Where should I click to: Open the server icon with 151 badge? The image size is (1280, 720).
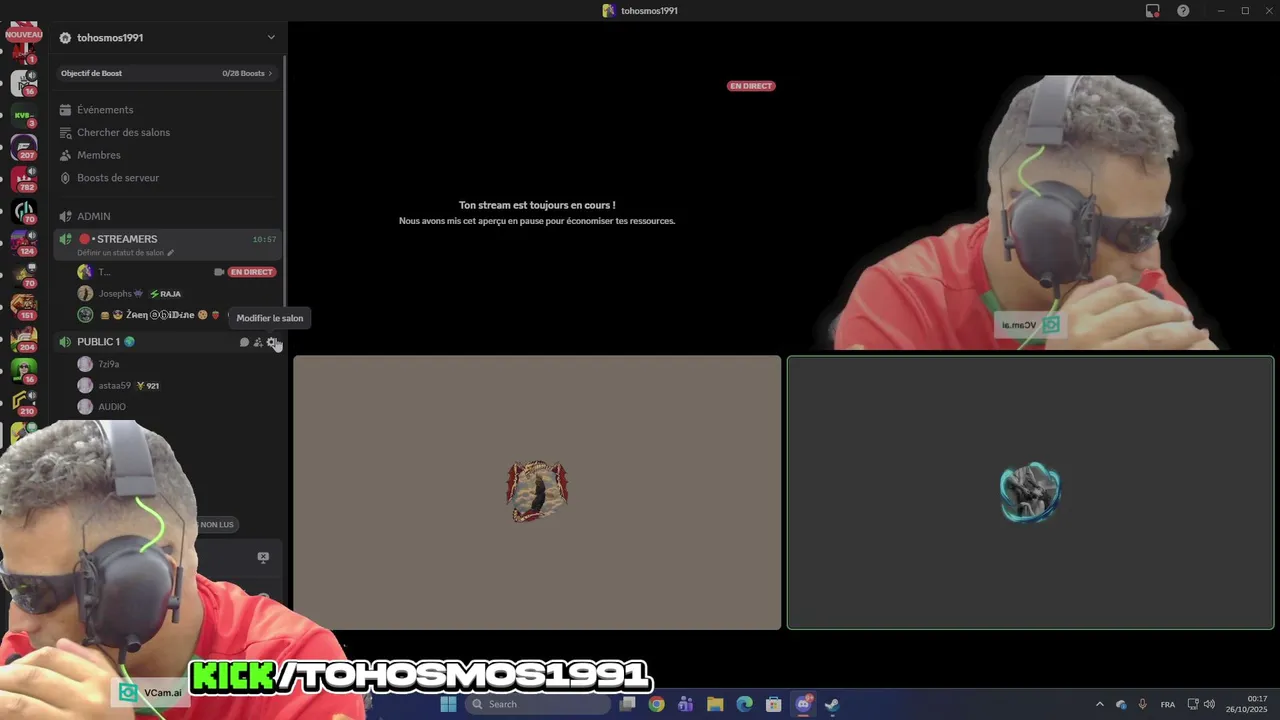click(23, 307)
